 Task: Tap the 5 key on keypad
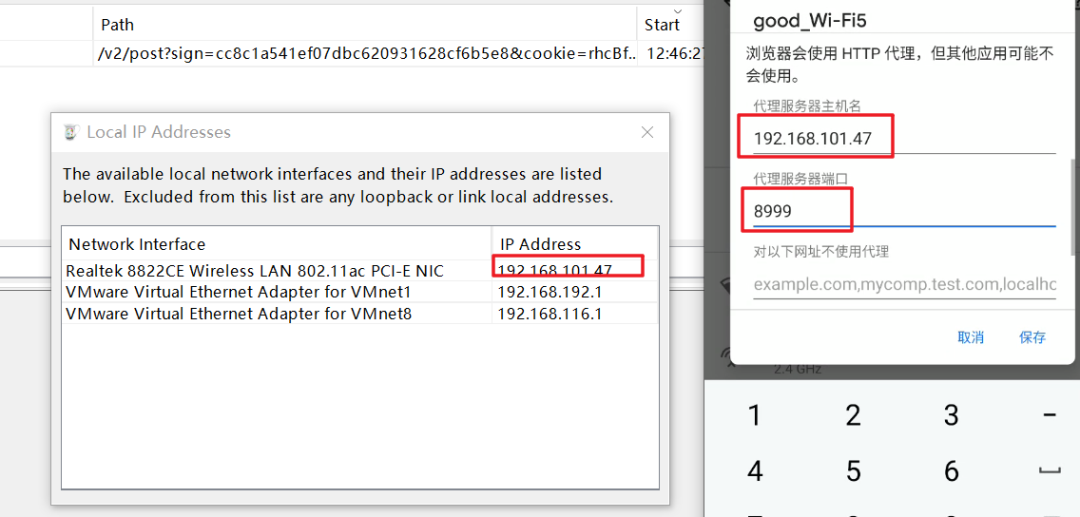tap(853, 472)
